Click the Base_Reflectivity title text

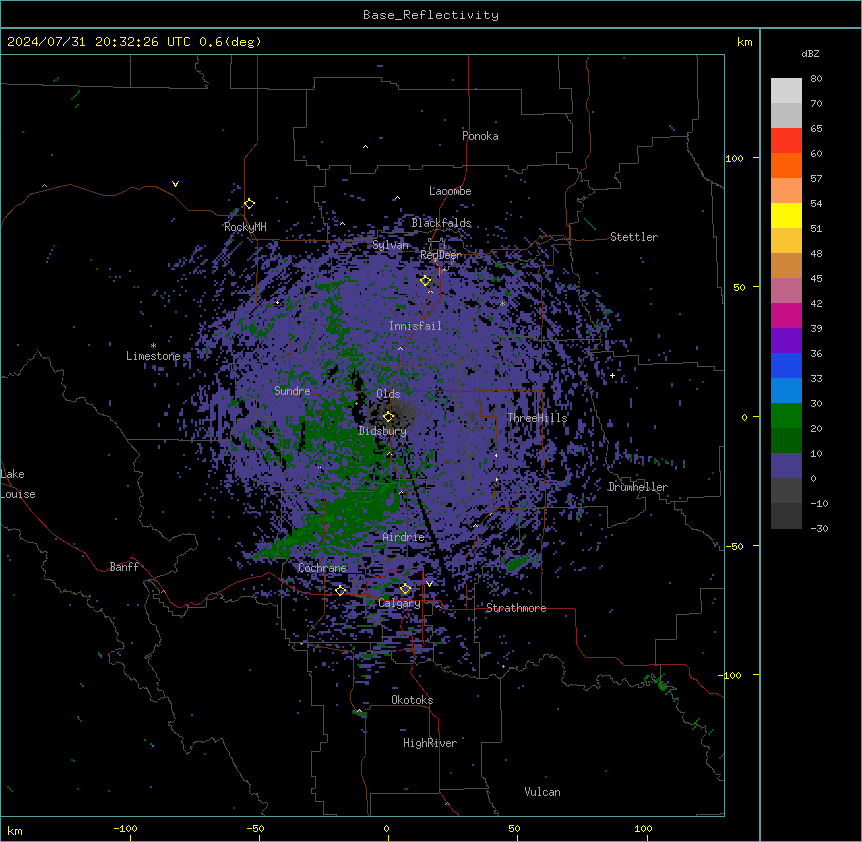pyautogui.click(x=431, y=15)
